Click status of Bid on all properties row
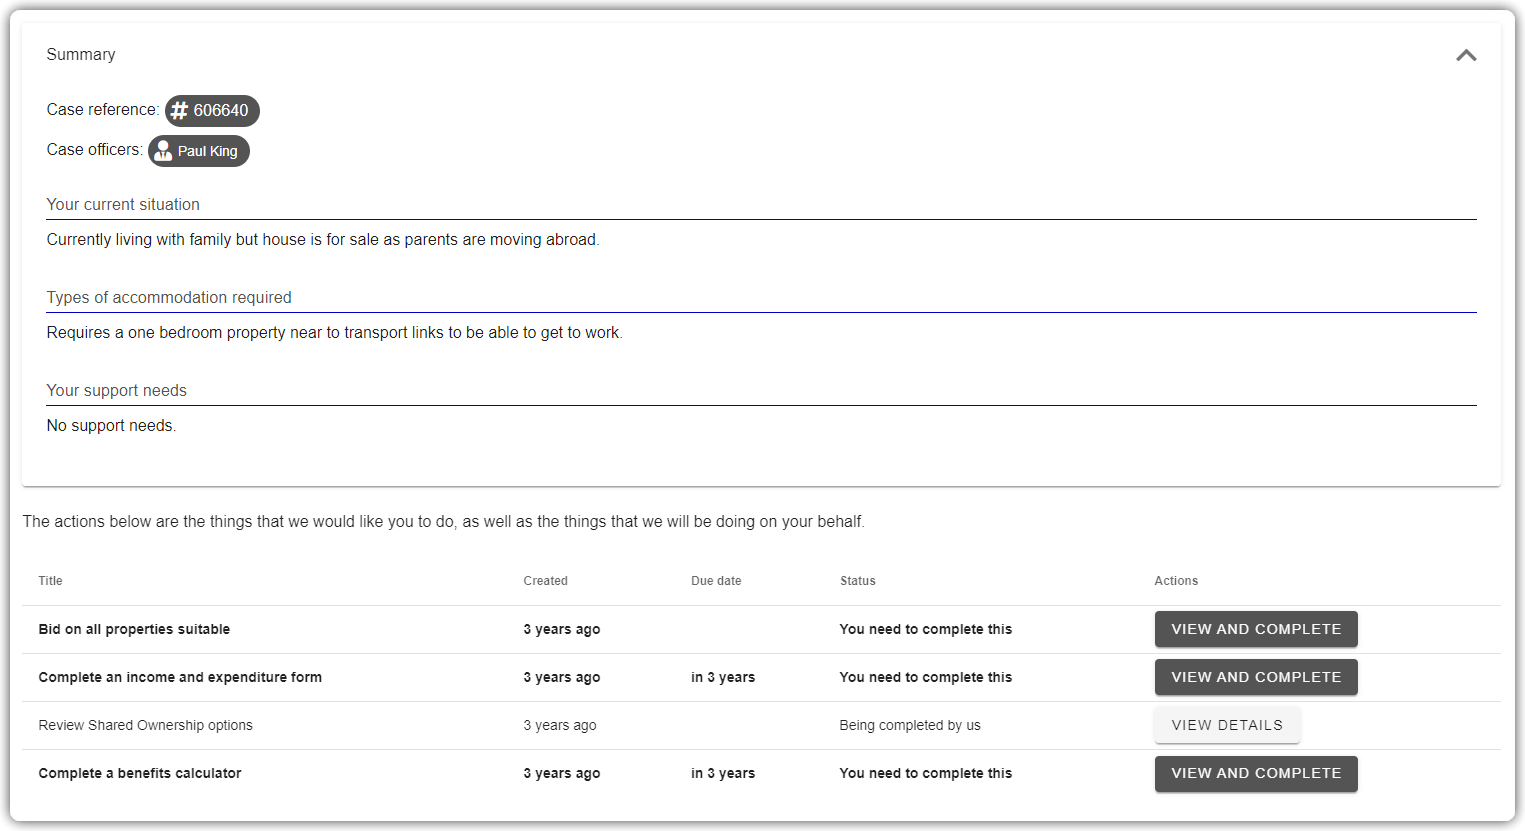The image size is (1525, 831). (926, 629)
